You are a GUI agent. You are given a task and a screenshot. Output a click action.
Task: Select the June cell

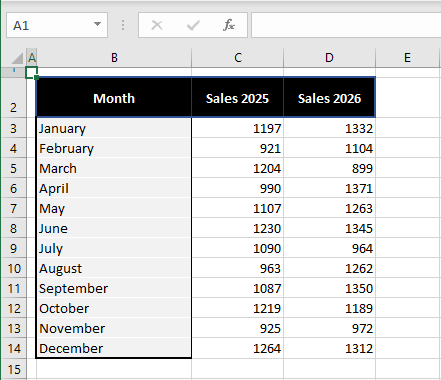(114, 228)
